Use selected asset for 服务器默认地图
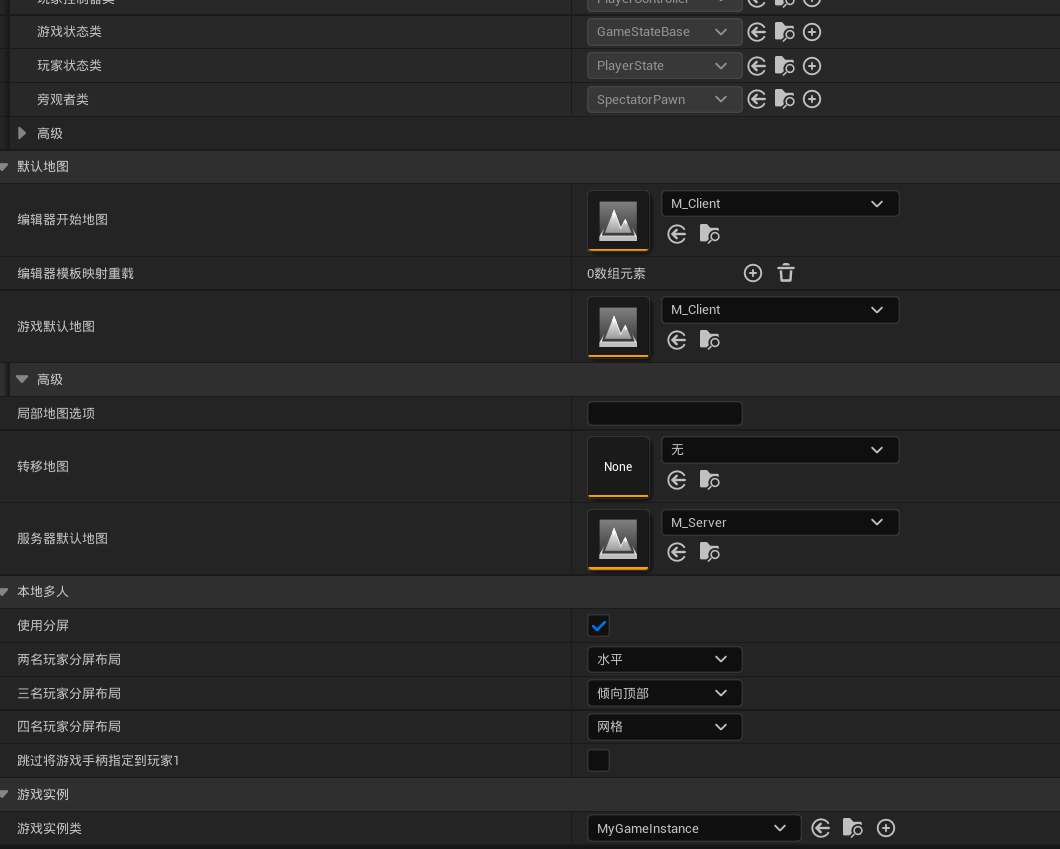The width and height of the screenshot is (1060, 849). [x=677, y=552]
